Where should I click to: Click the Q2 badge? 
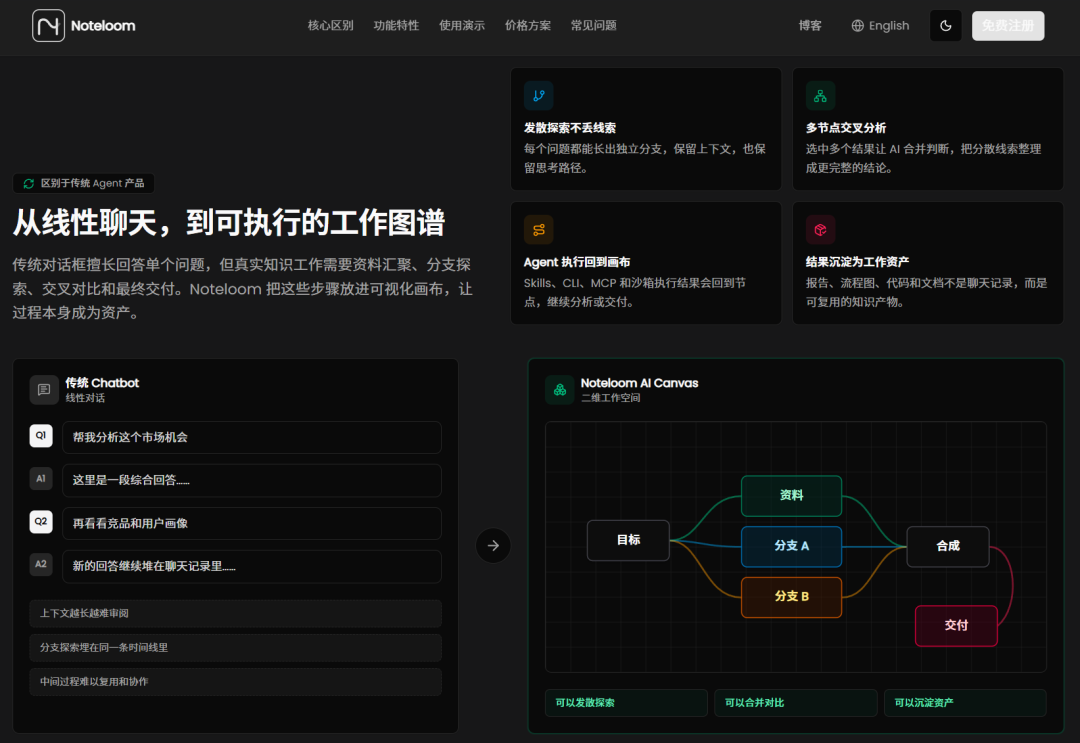point(41,521)
